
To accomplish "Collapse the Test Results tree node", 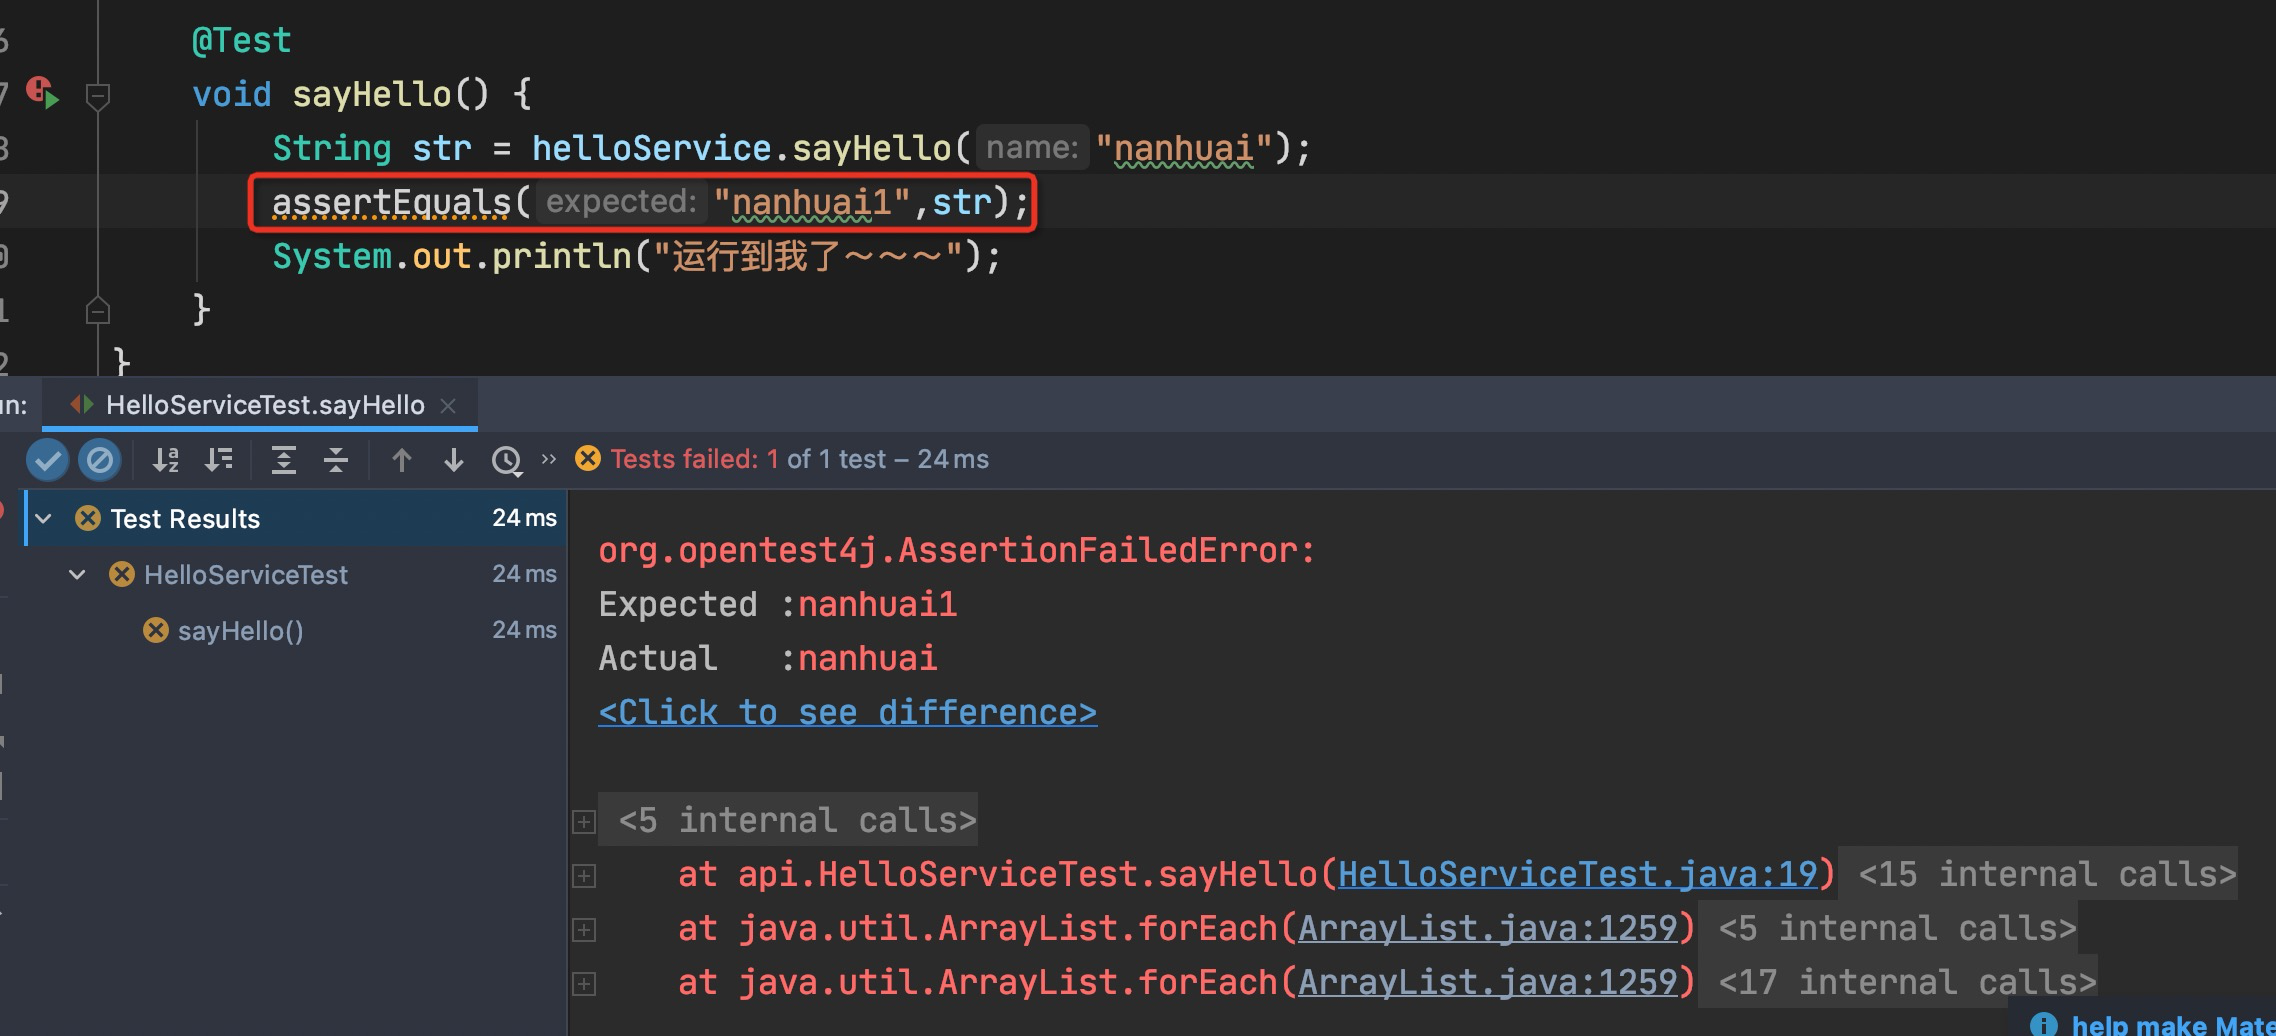I will pyautogui.click(x=43, y=519).
